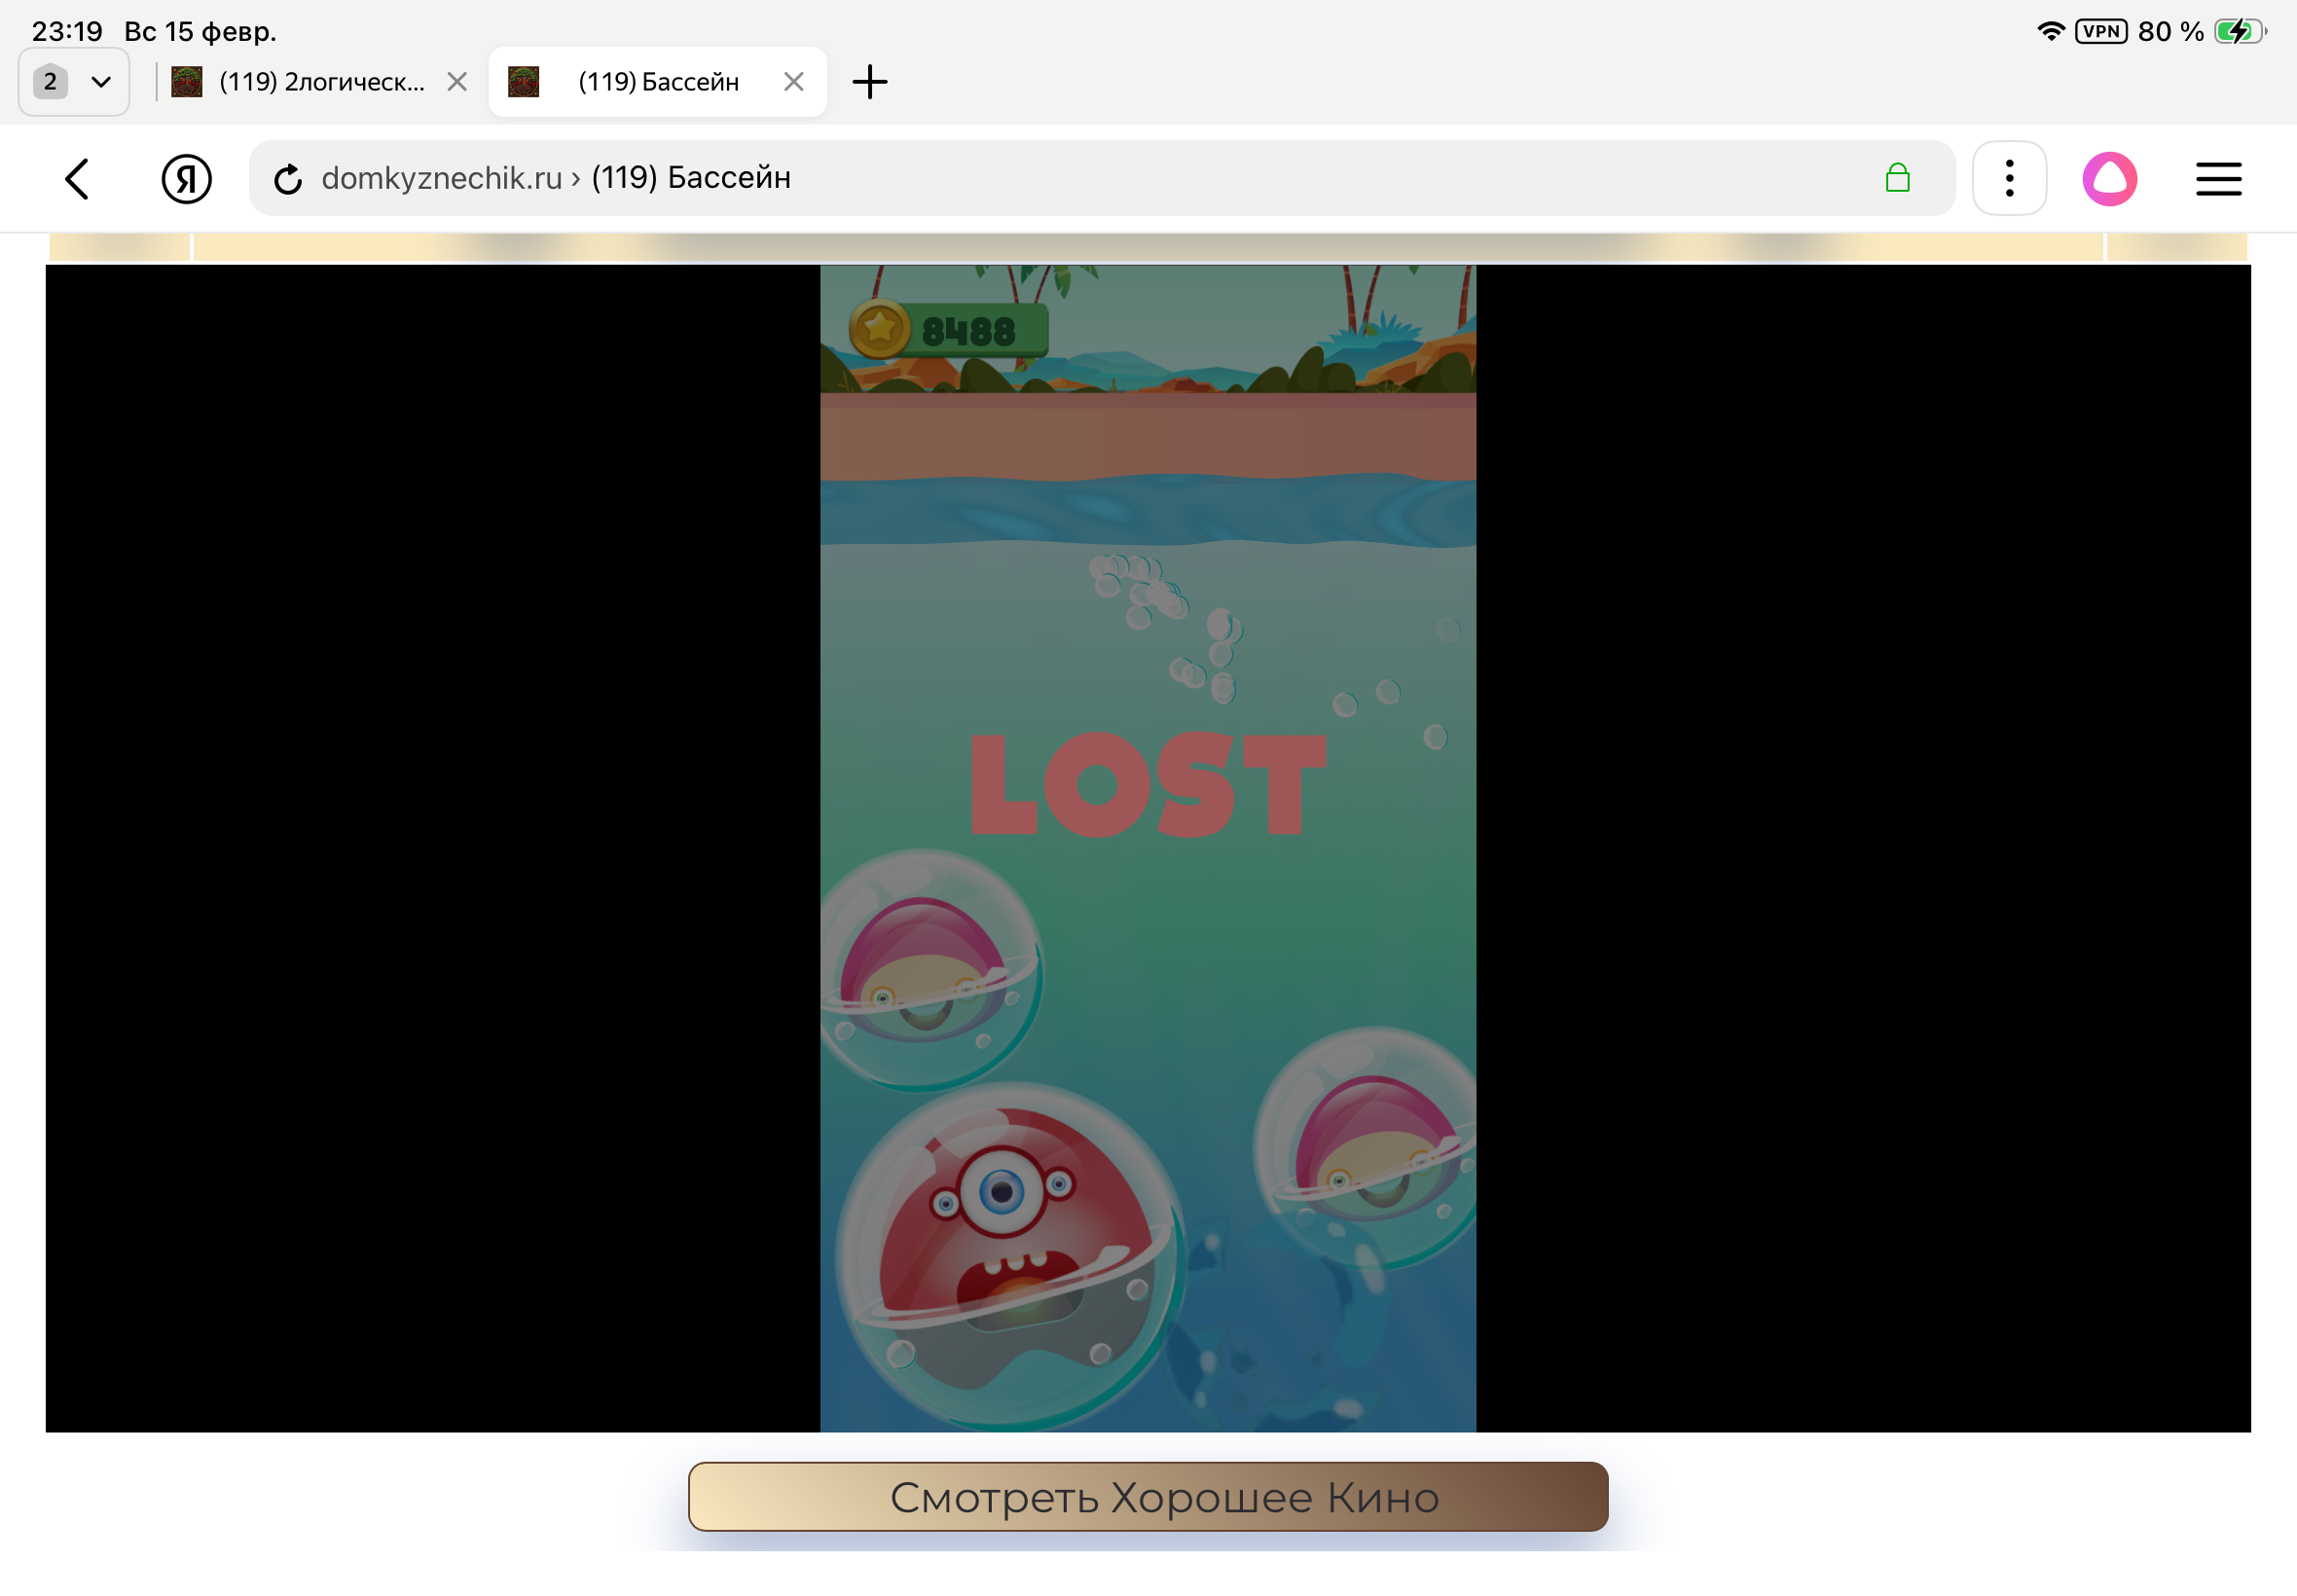Switch to the (119) 2логическ... tab
This screenshot has width=2297, height=1596.
[320, 82]
